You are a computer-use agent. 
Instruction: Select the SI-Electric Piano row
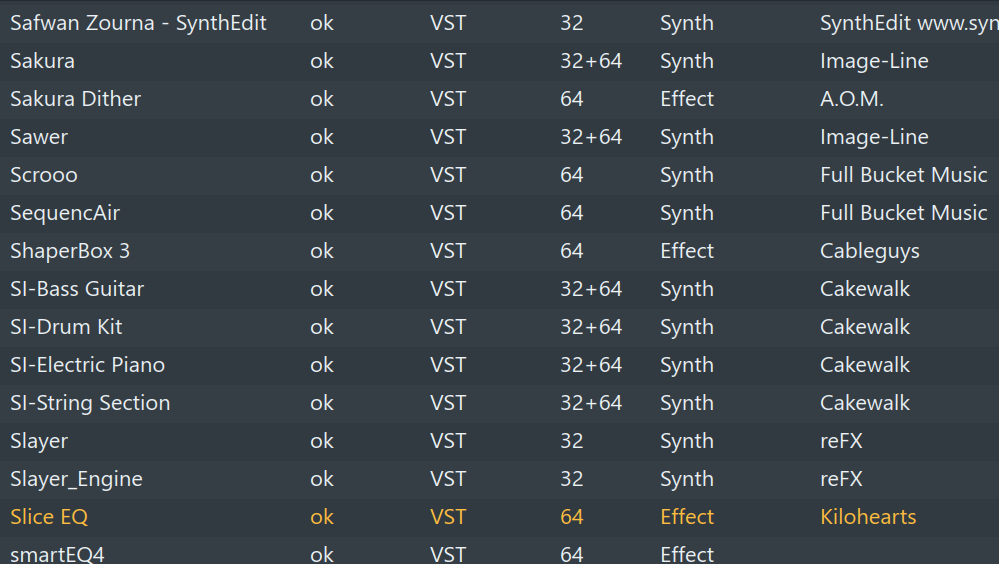coord(87,365)
